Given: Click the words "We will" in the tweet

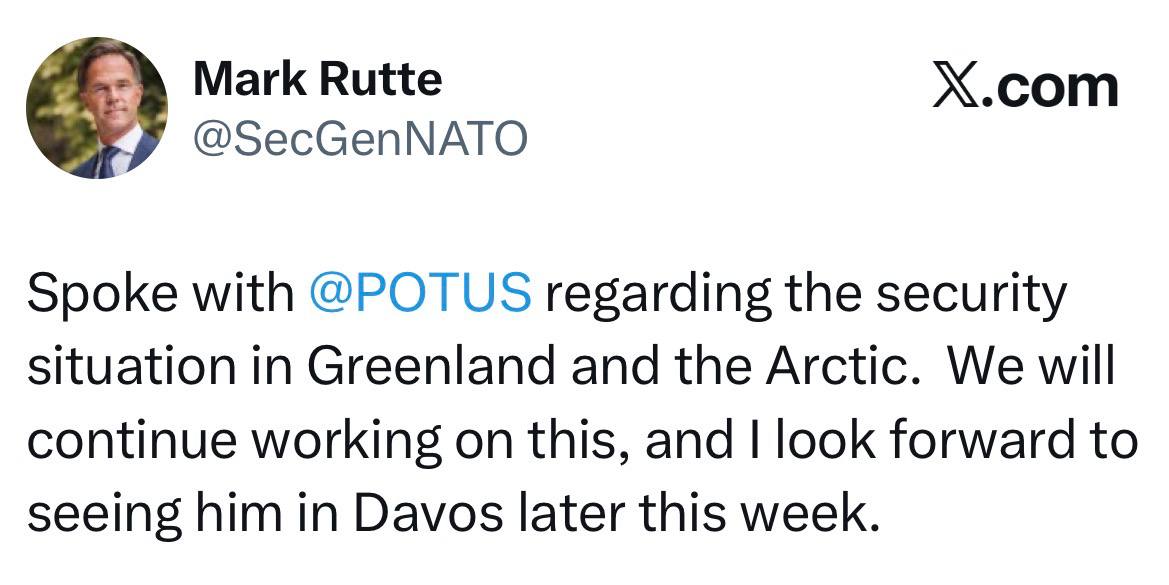Looking at the screenshot, I should click(1030, 369).
